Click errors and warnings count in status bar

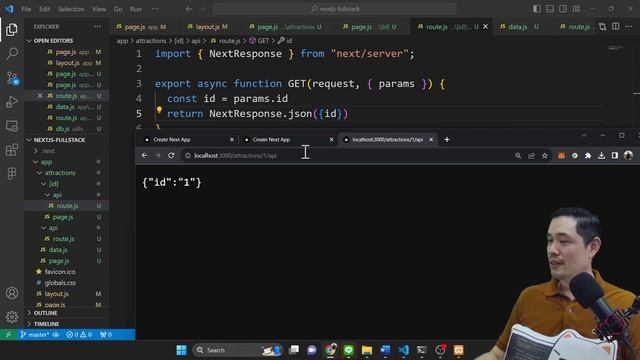(79, 335)
